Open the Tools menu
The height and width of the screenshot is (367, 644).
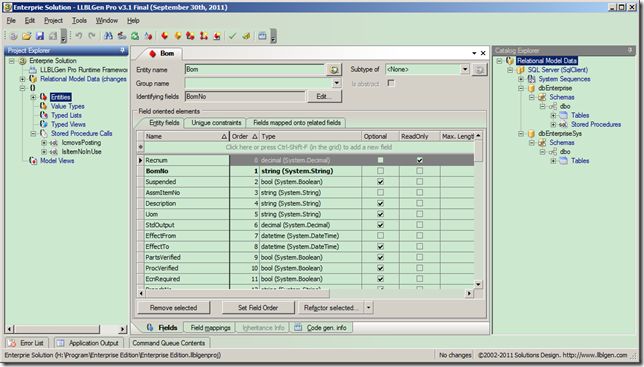(79, 20)
